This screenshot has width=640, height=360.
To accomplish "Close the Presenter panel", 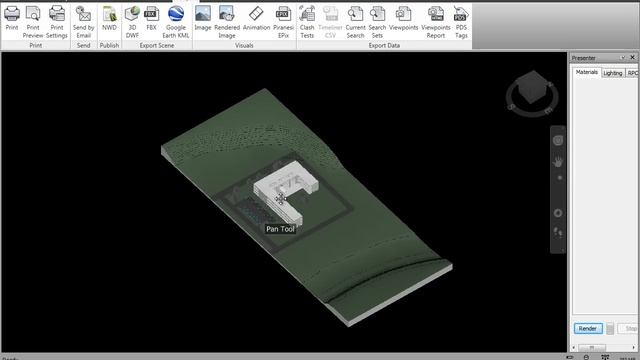I will 633,58.
